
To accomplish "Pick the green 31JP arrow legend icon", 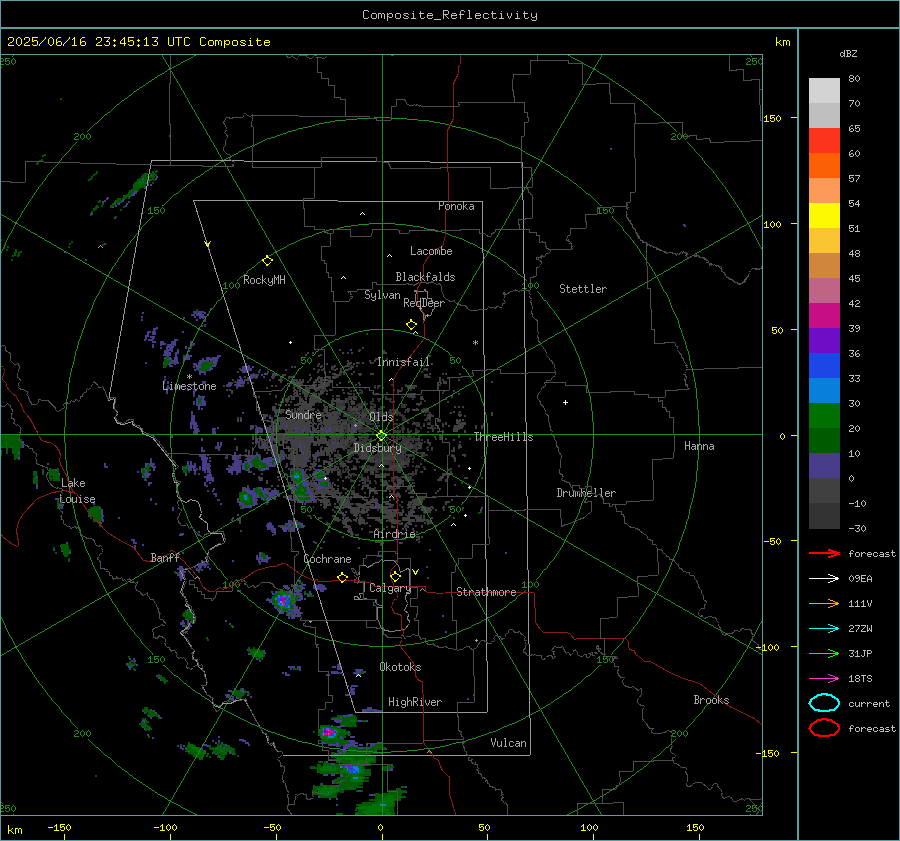I will coord(824,653).
